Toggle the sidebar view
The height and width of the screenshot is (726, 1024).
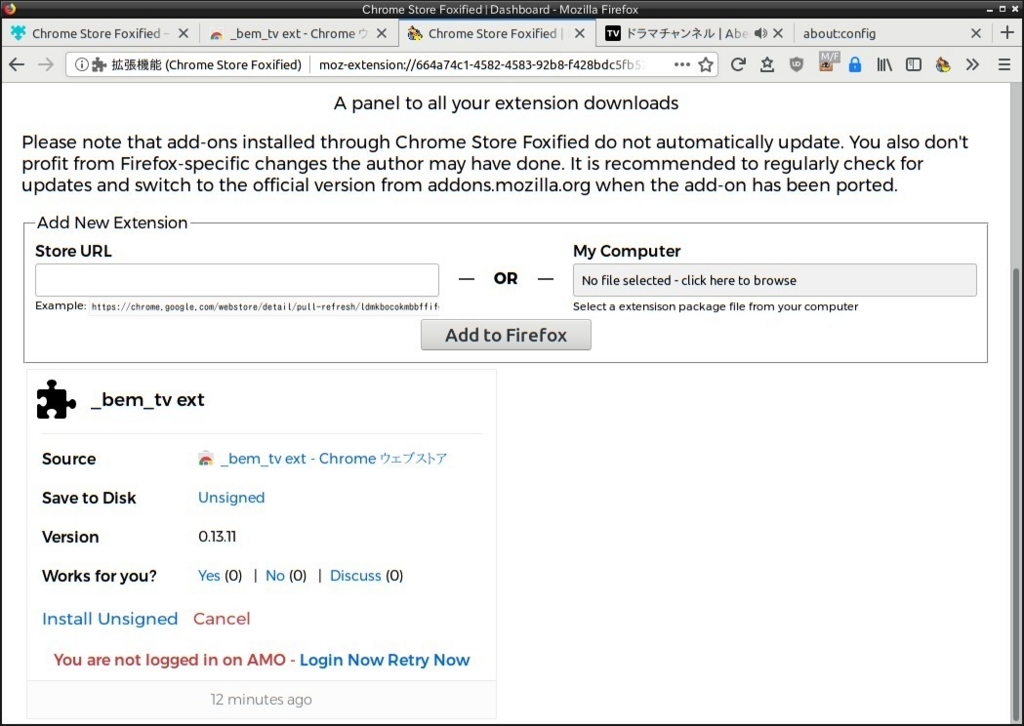pyautogui.click(x=914, y=65)
